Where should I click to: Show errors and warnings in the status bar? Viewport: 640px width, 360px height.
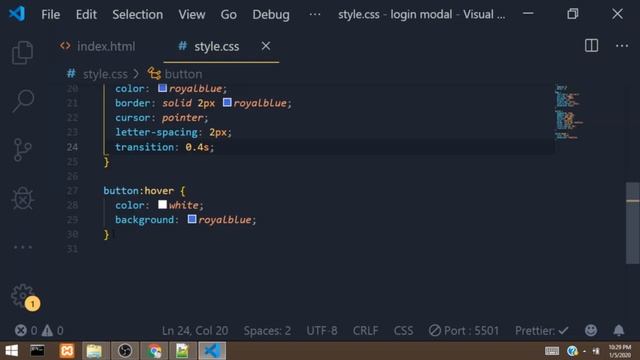tap(39, 330)
